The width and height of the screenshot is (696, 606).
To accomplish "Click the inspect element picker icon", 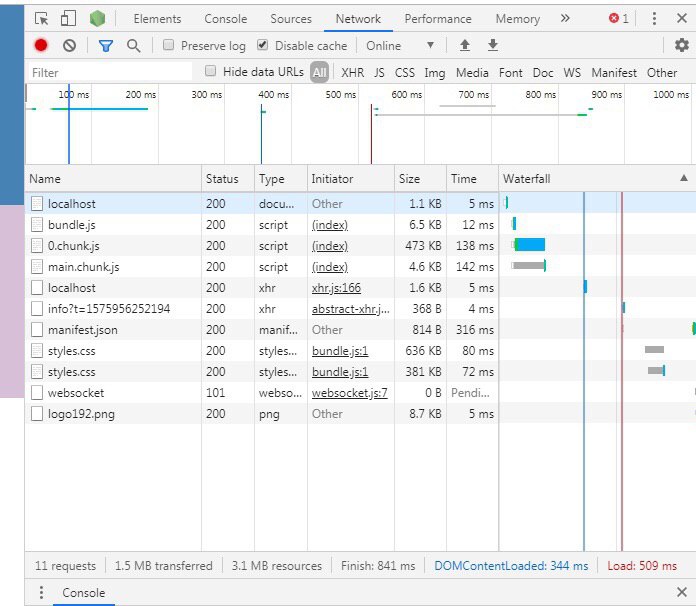I will click(x=41, y=19).
